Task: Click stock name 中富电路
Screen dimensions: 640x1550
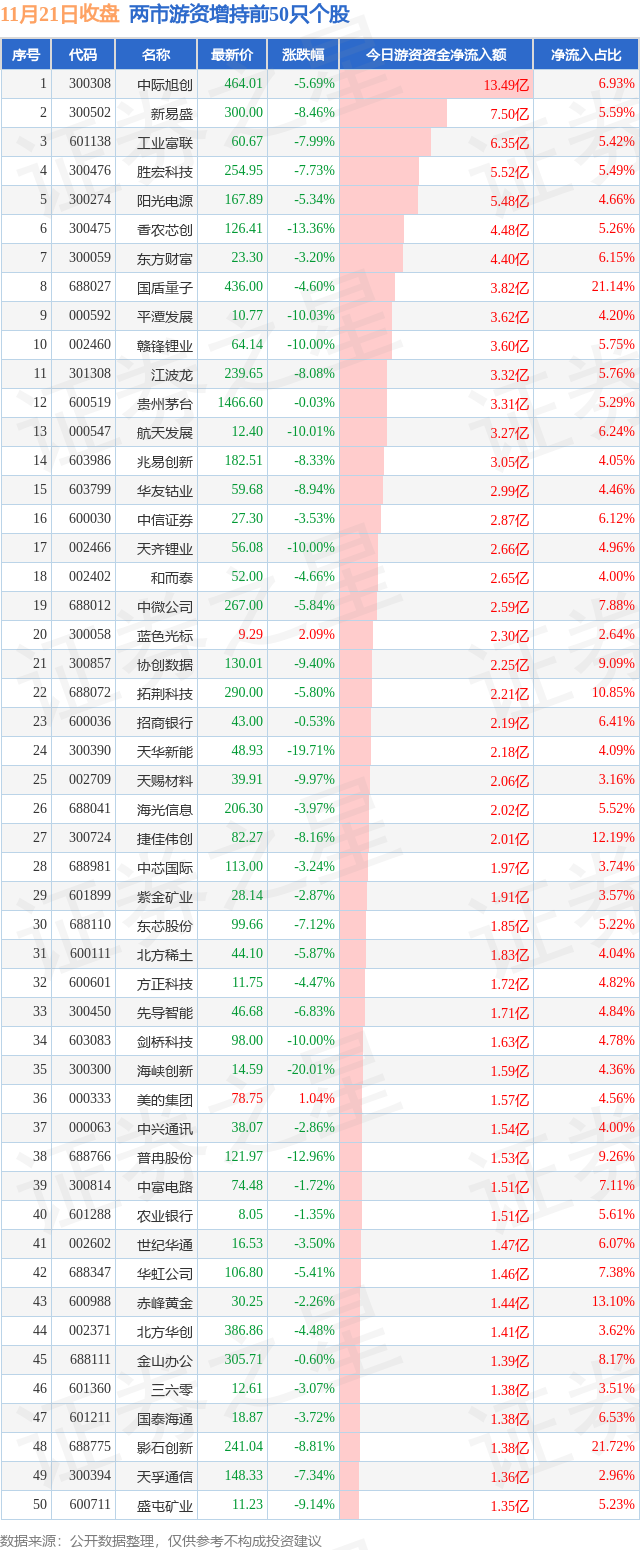Action: tap(165, 1187)
